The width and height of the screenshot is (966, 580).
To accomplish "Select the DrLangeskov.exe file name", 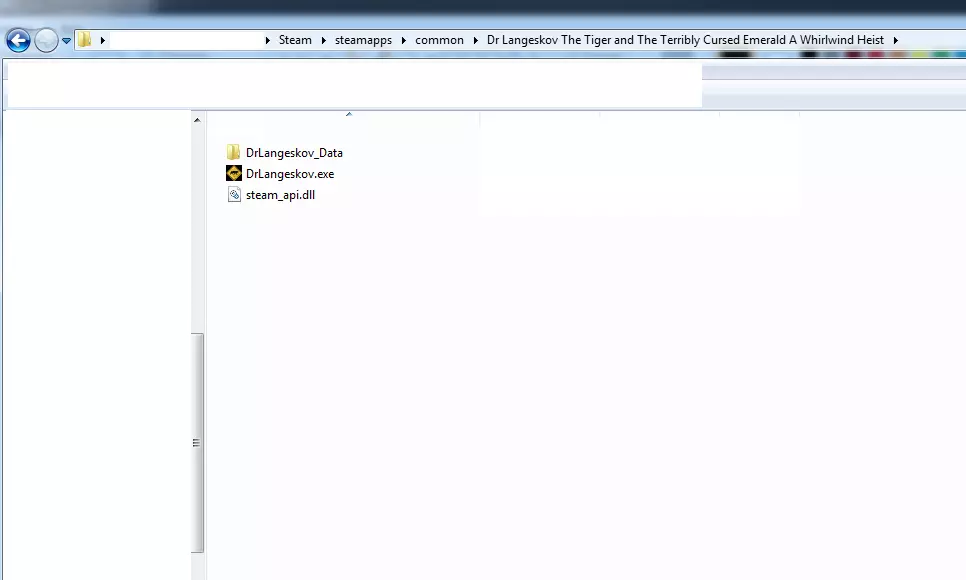I will tap(290, 174).
